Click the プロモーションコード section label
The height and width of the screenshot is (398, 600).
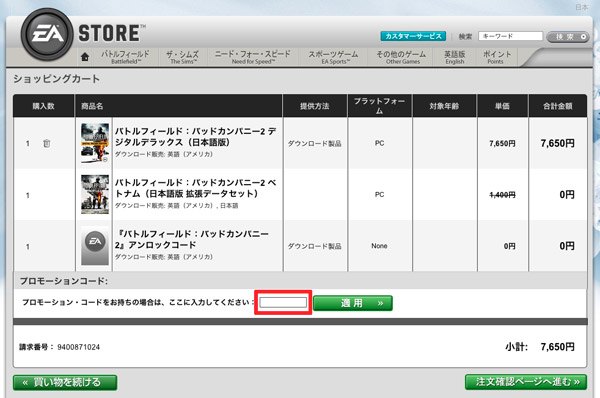(x=64, y=281)
